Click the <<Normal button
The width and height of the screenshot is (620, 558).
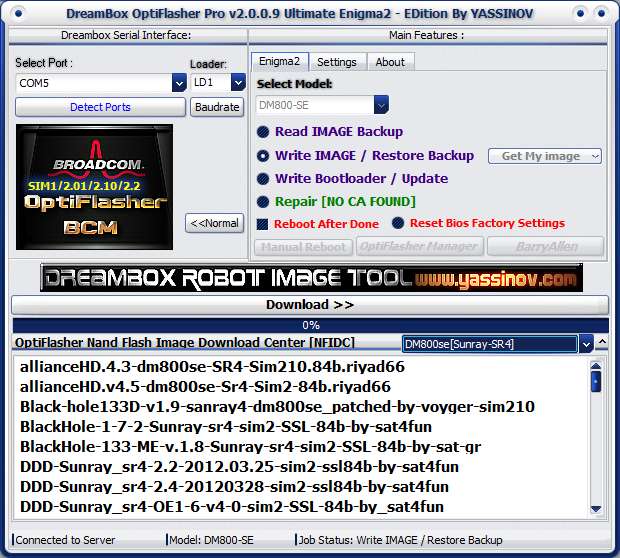click(x=214, y=223)
